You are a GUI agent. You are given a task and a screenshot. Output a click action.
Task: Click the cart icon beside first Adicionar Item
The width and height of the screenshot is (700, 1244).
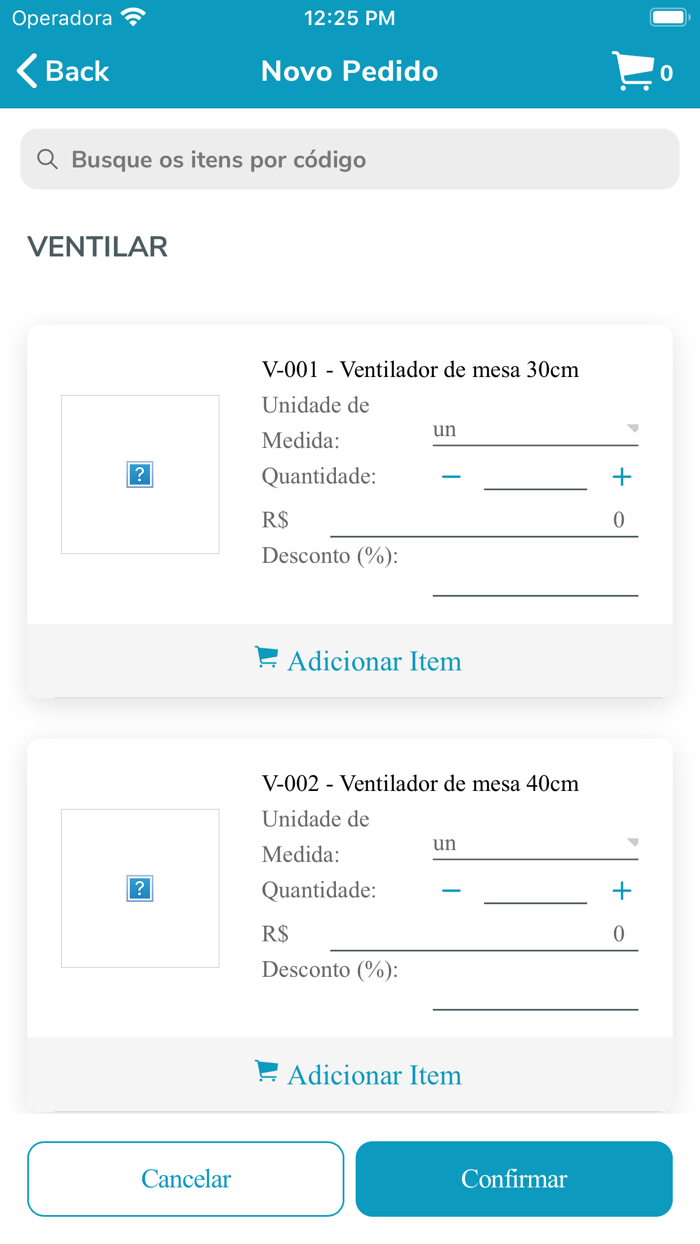pos(267,659)
